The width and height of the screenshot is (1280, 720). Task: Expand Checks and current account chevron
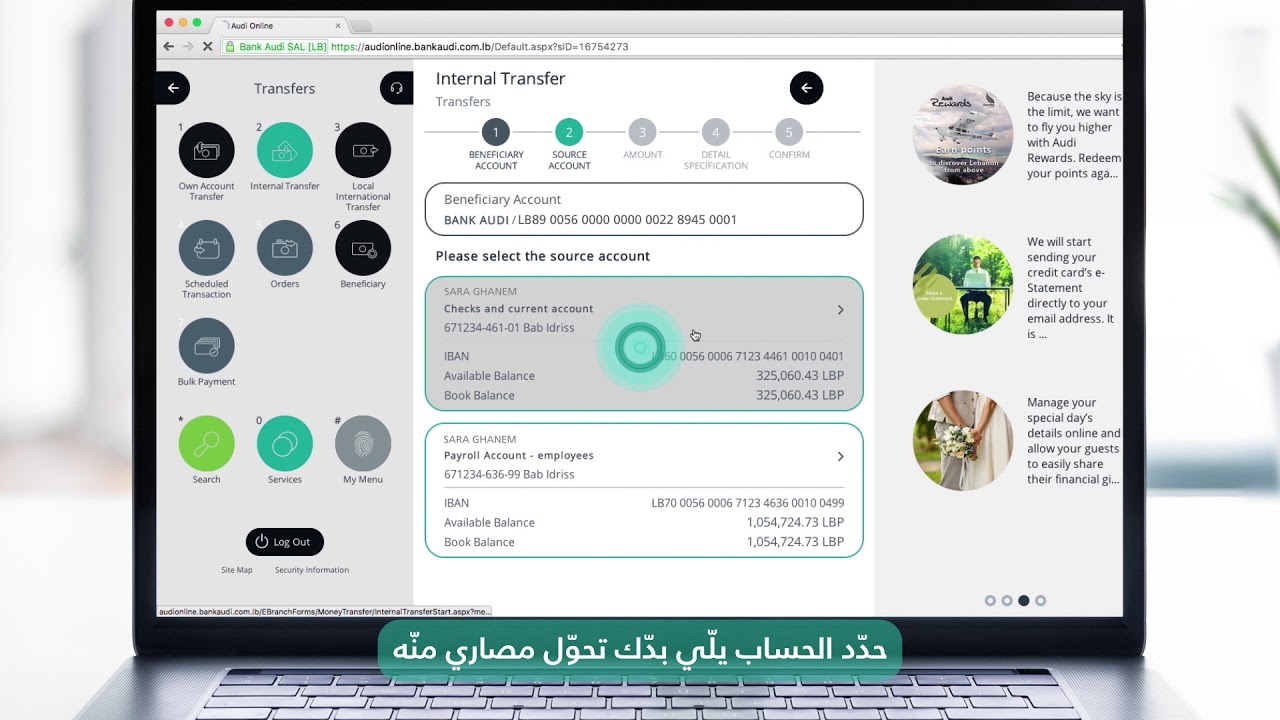coord(840,310)
